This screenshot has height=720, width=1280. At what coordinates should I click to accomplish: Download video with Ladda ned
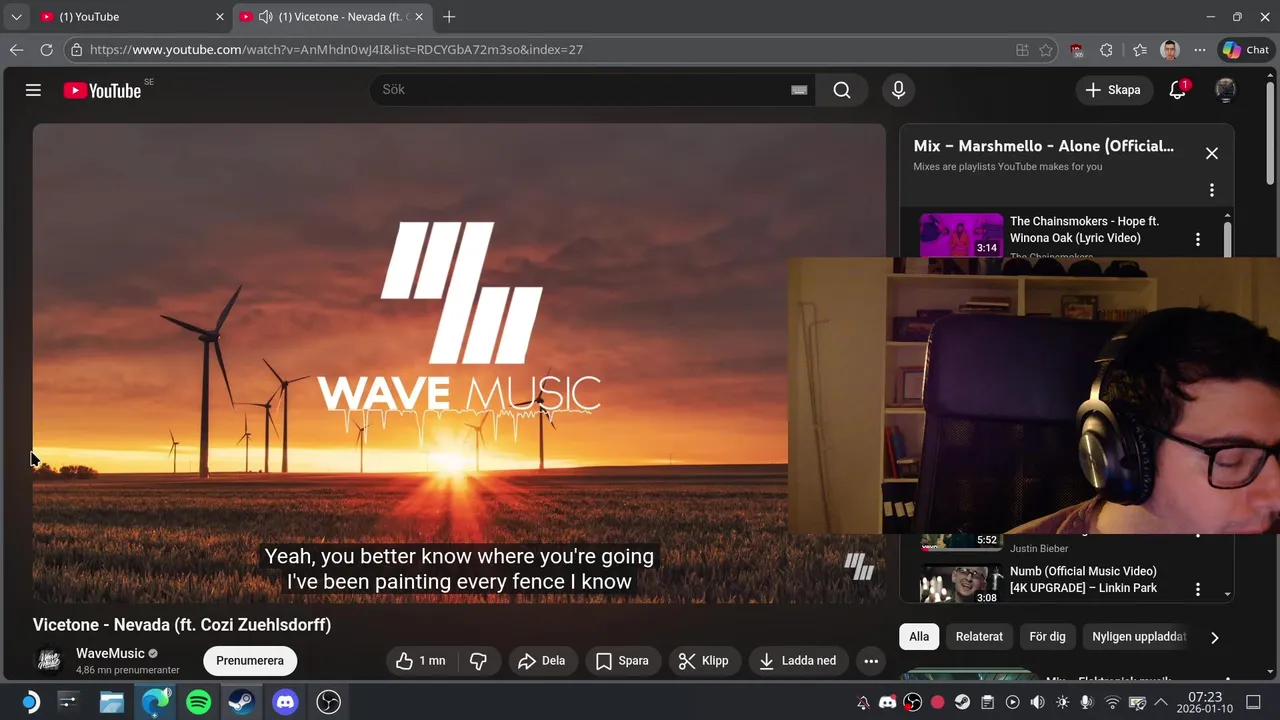point(798,661)
